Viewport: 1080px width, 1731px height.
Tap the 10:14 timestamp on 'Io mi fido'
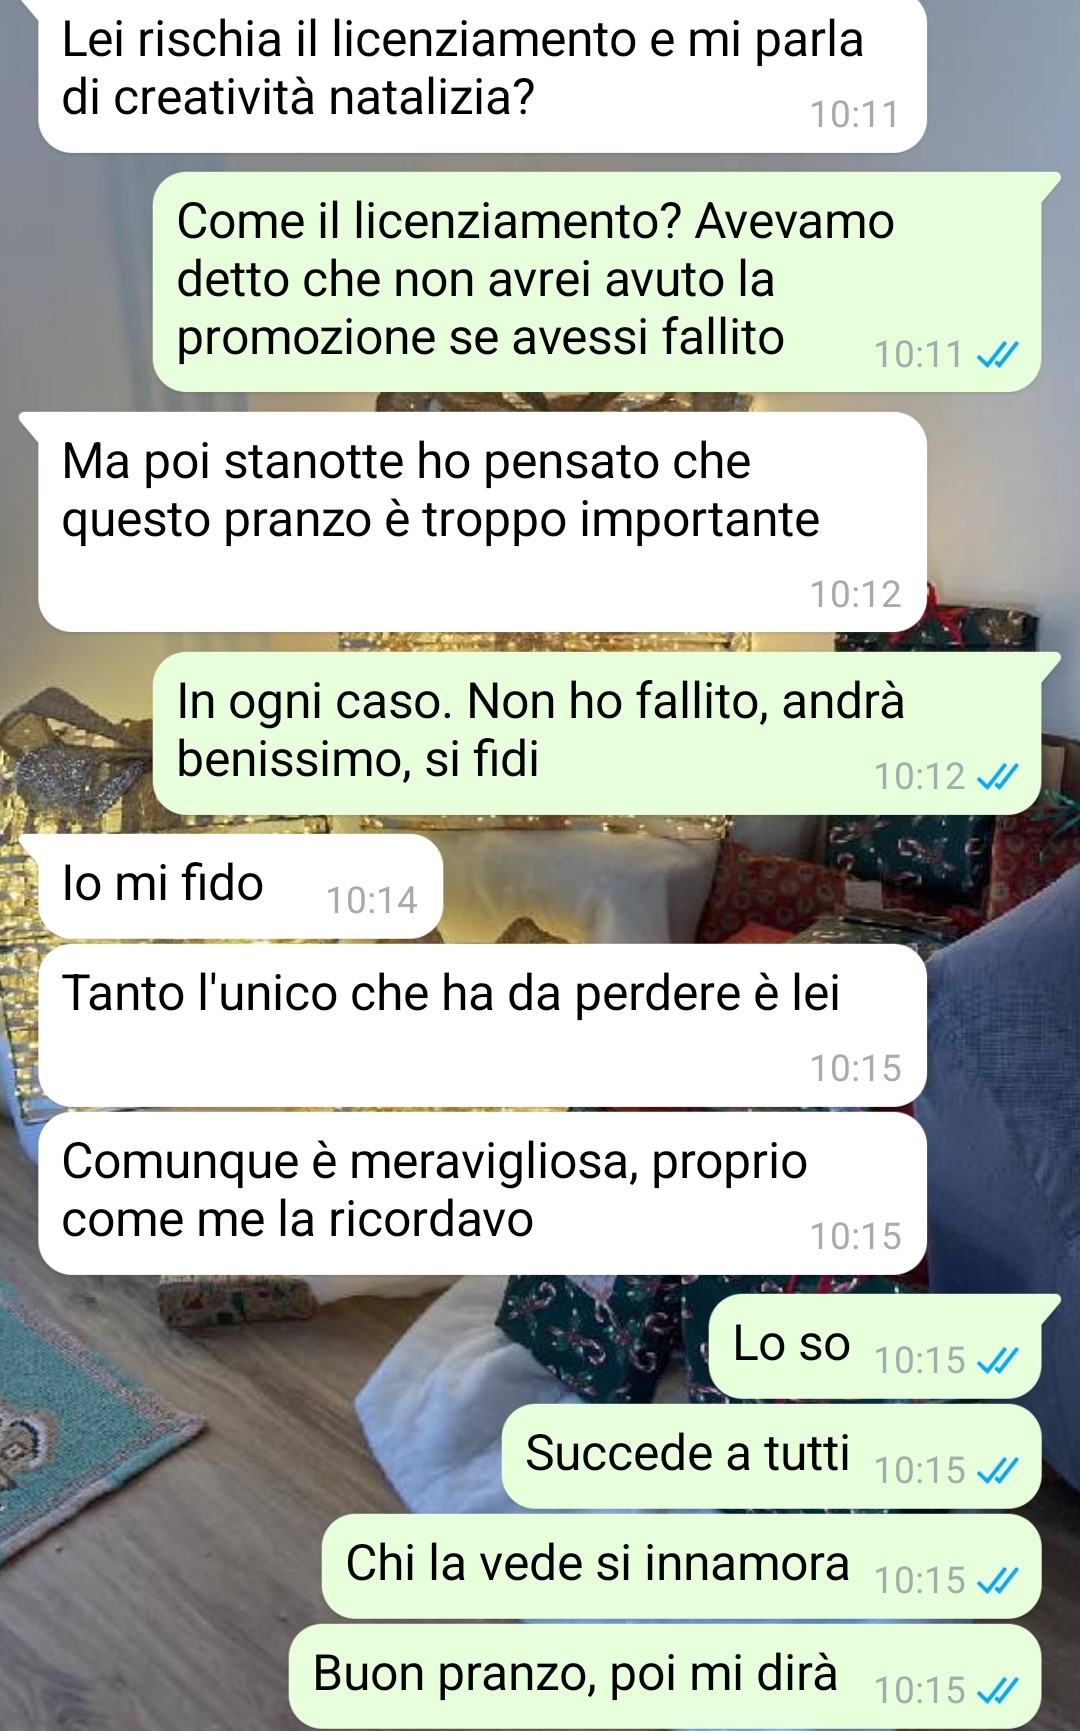371,900
